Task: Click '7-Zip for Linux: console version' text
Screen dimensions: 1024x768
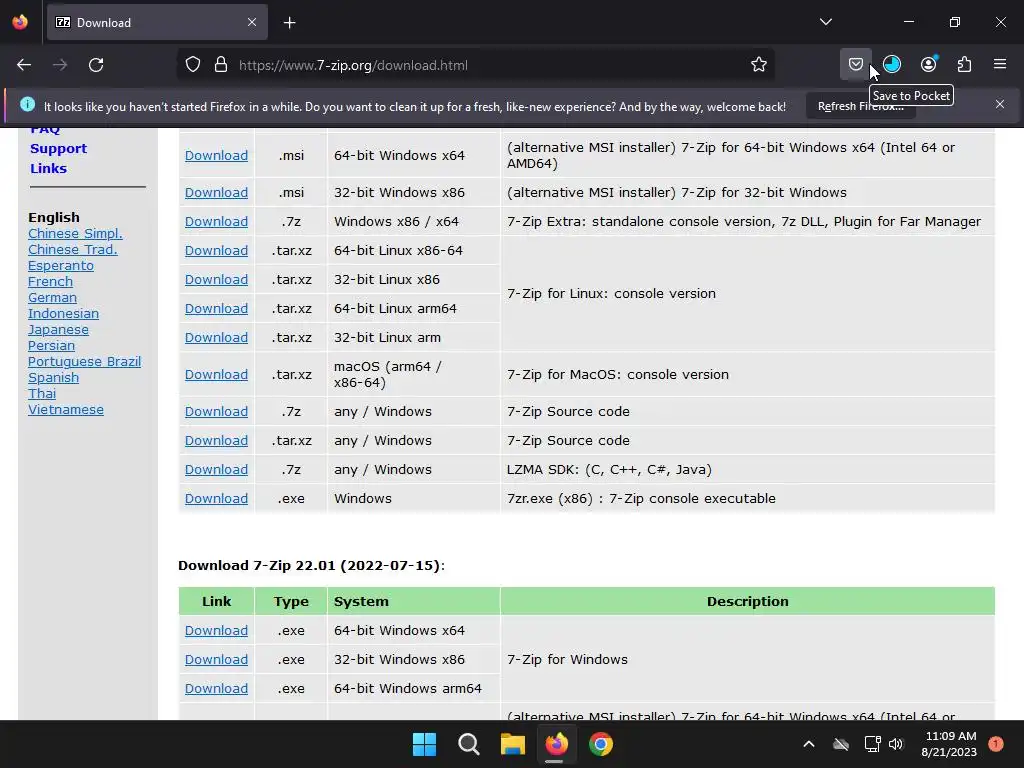Action: point(611,294)
